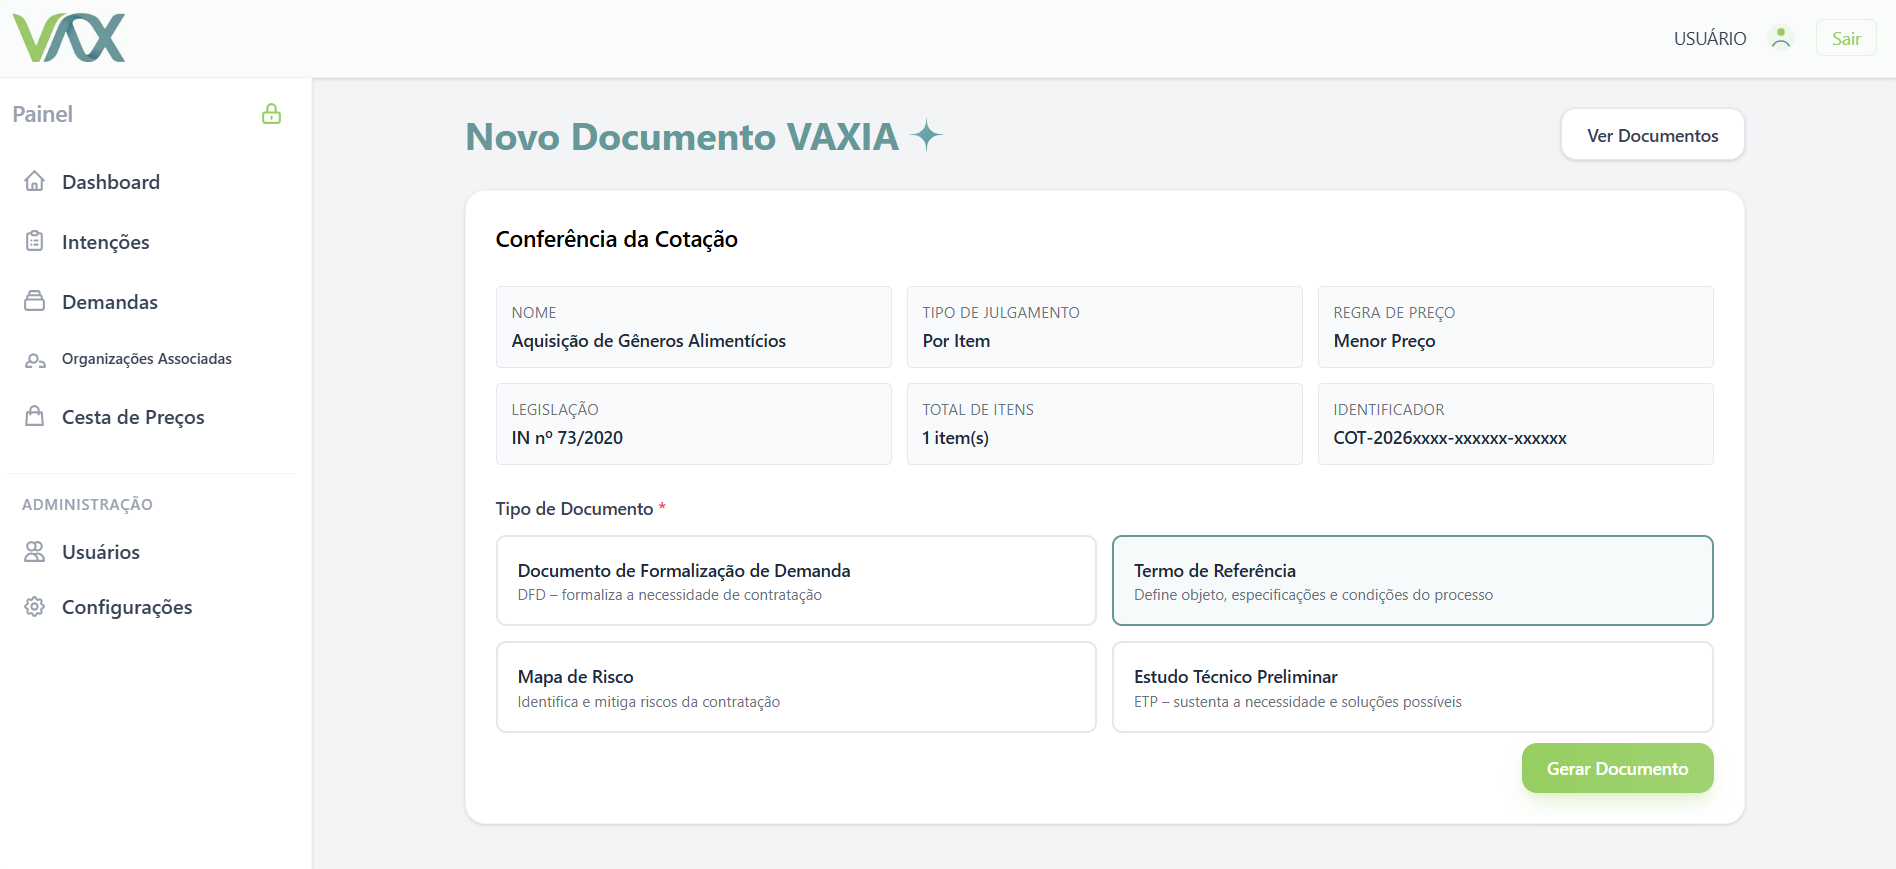1896x869 pixels.
Task: Open Ver Documentos button
Action: [1652, 135]
